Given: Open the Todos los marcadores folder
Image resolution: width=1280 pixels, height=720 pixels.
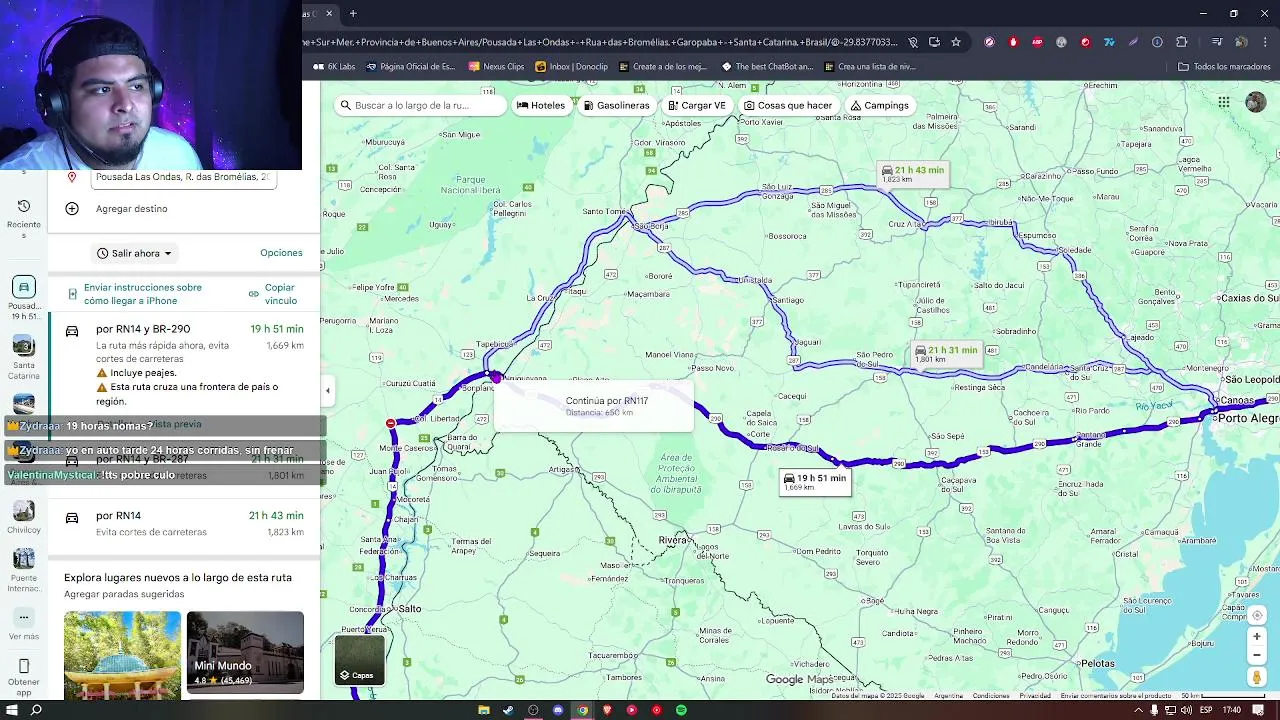Looking at the screenshot, I should (x=1224, y=67).
